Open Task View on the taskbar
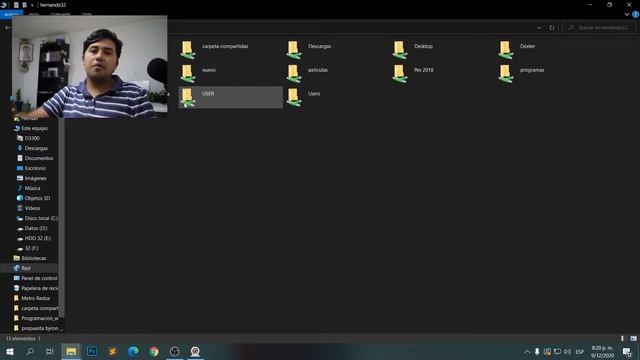 (x=50, y=351)
